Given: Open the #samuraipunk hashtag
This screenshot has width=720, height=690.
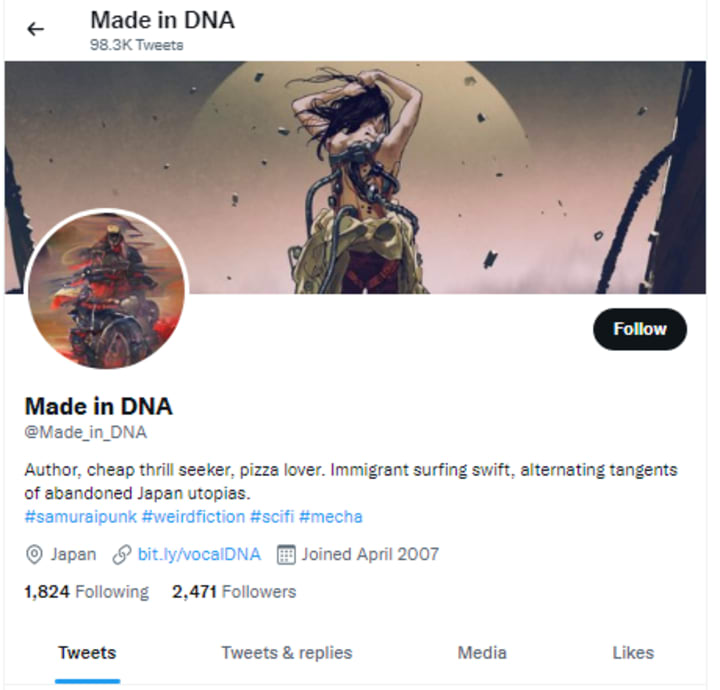Looking at the screenshot, I should 81,516.
